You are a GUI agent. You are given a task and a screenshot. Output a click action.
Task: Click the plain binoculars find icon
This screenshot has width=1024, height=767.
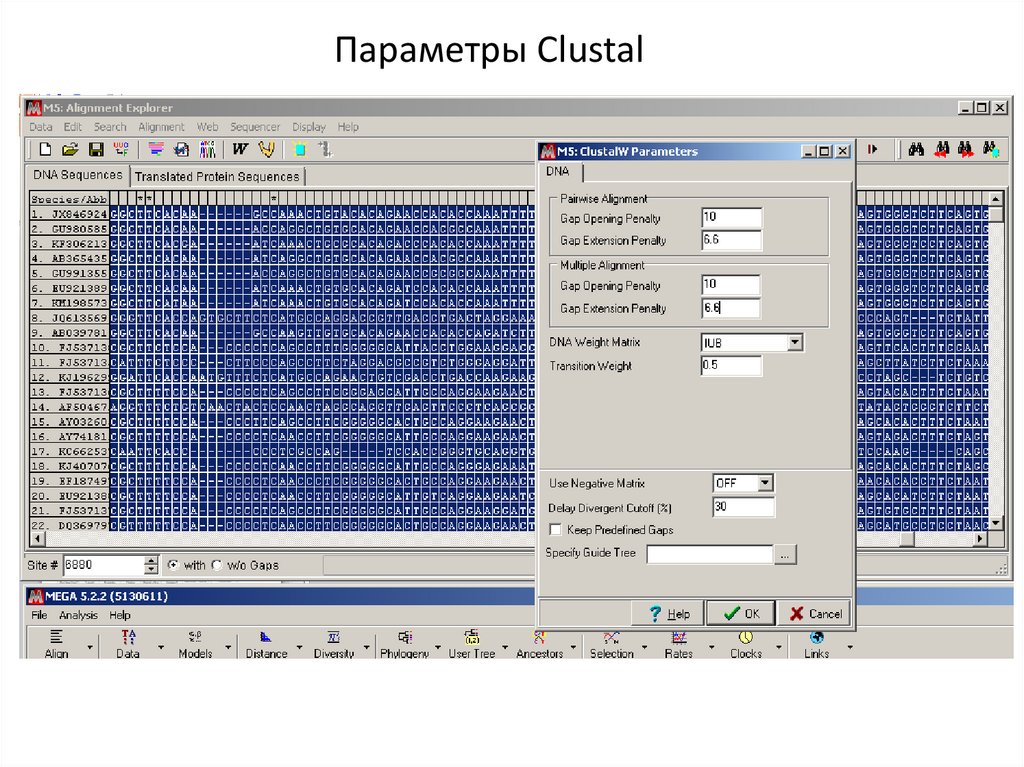(916, 150)
